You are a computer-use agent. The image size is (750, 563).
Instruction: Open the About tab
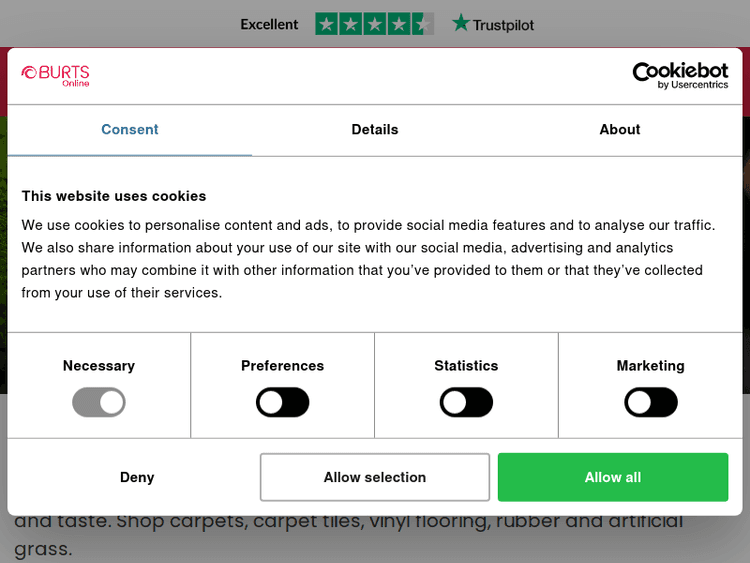coord(620,130)
